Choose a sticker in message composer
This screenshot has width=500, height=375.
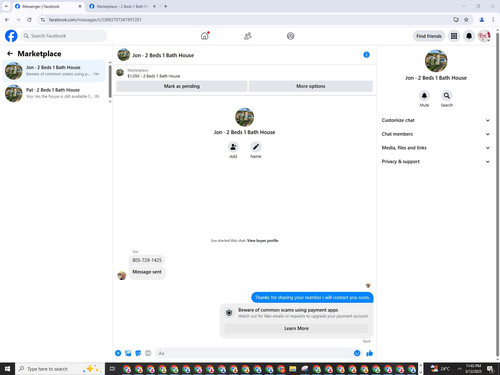click(138, 353)
